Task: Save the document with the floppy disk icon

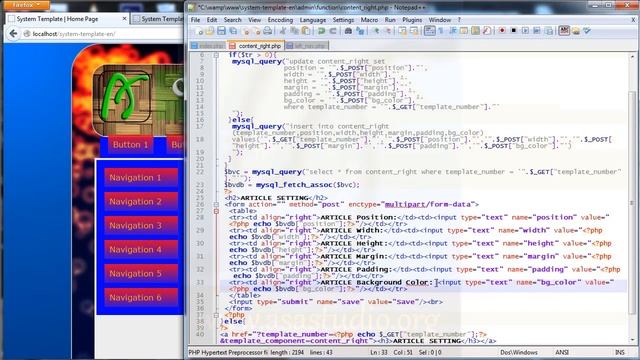Action: tap(221, 31)
